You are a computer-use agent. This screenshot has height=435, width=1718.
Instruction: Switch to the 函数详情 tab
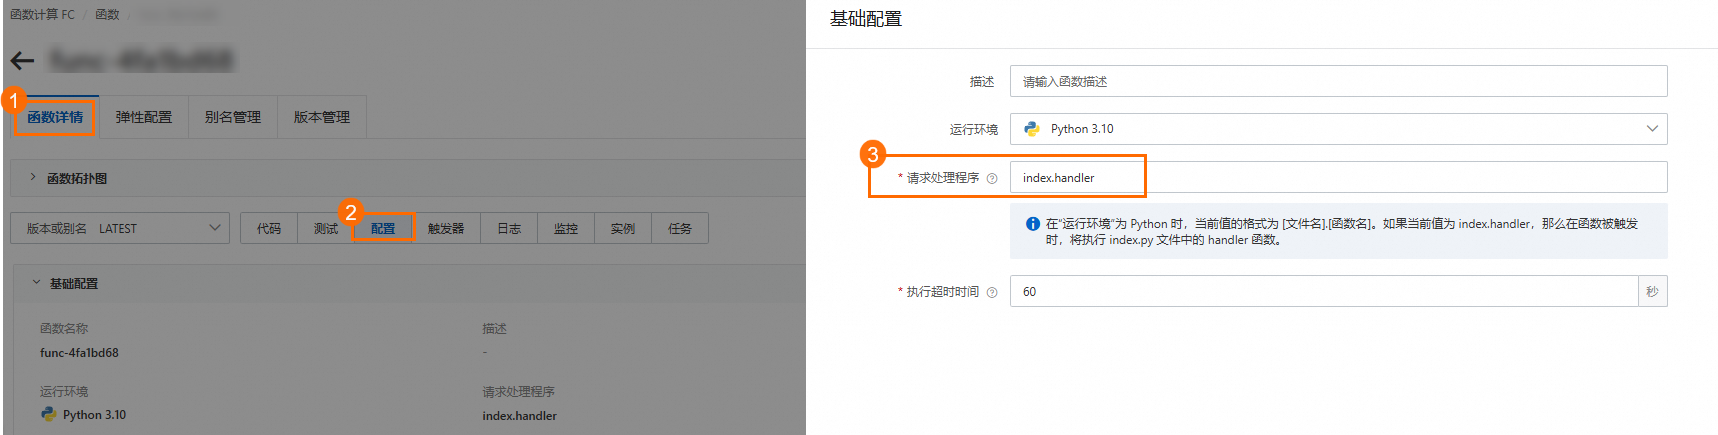click(x=55, y=117)
